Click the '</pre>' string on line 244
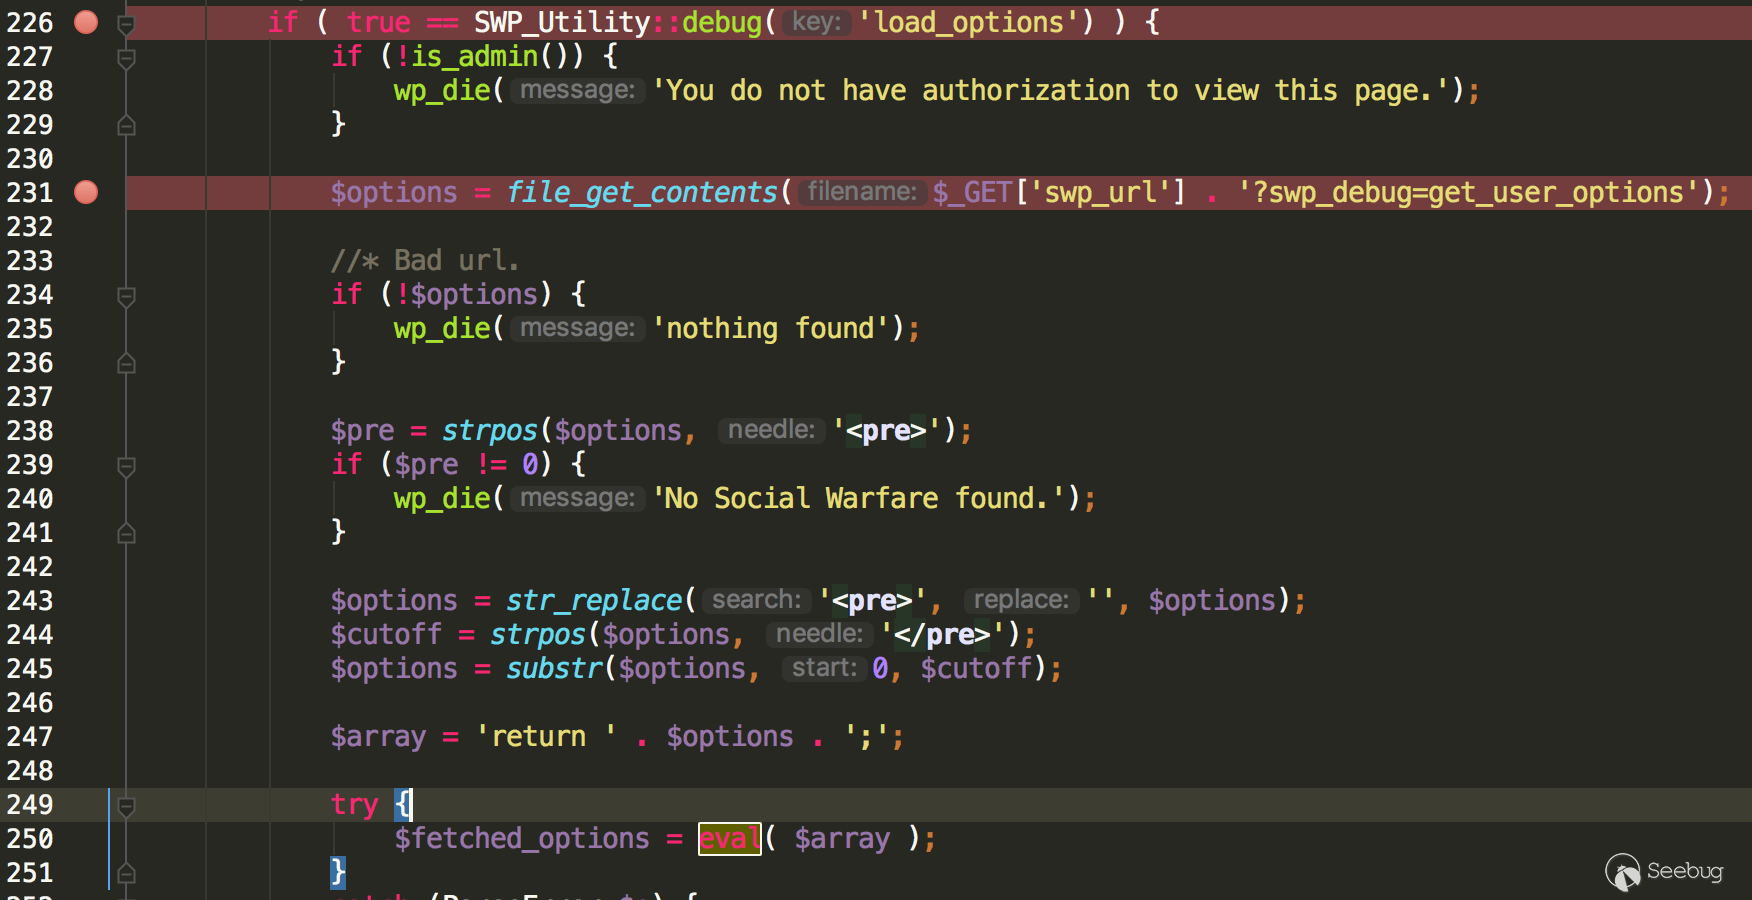 (943, 634)
